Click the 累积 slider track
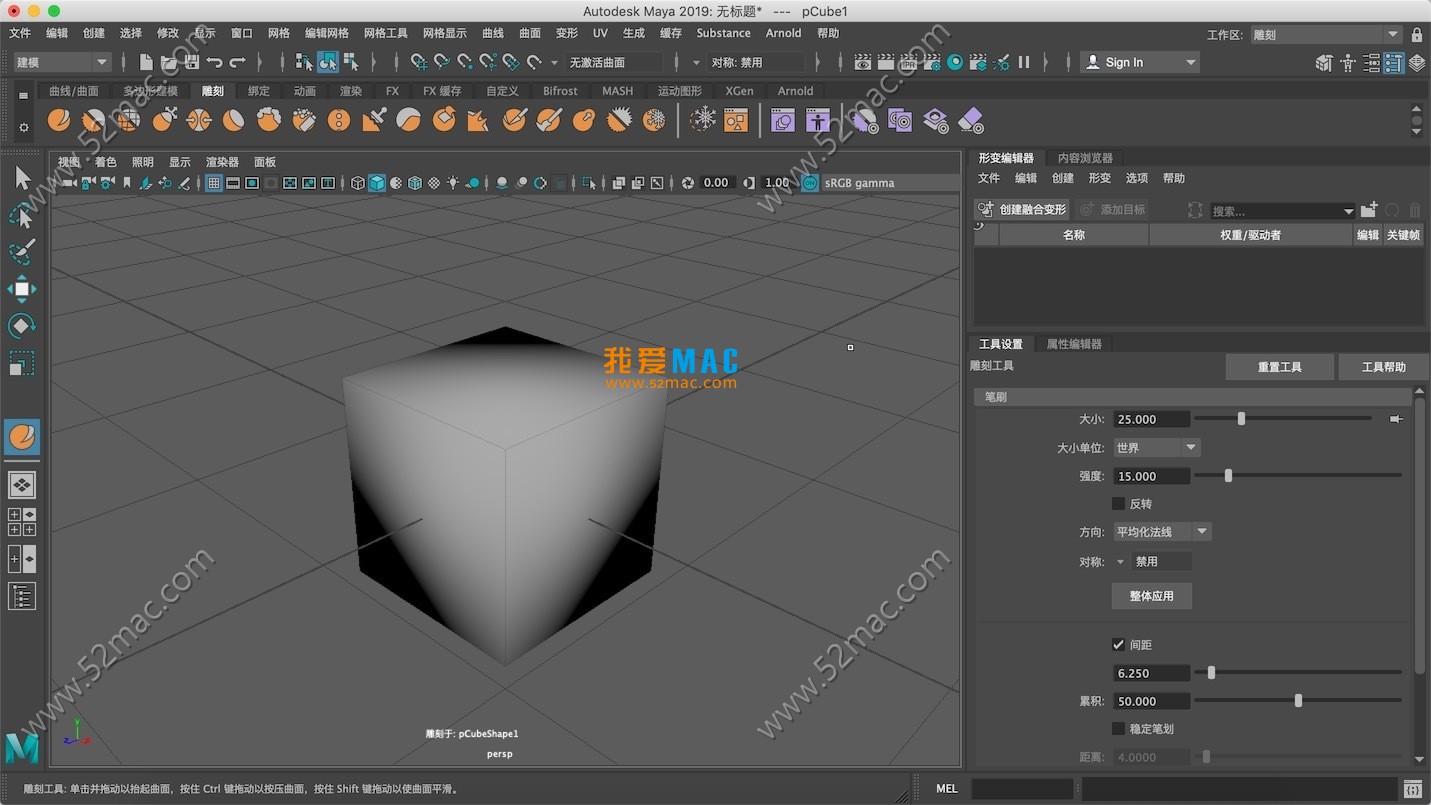 (1298, 701)
